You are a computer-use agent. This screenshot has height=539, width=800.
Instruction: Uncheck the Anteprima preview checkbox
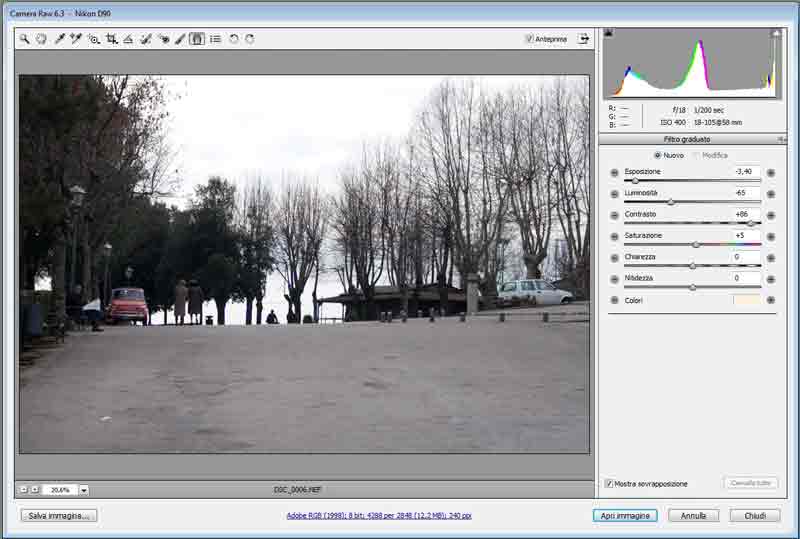[530, 39]
